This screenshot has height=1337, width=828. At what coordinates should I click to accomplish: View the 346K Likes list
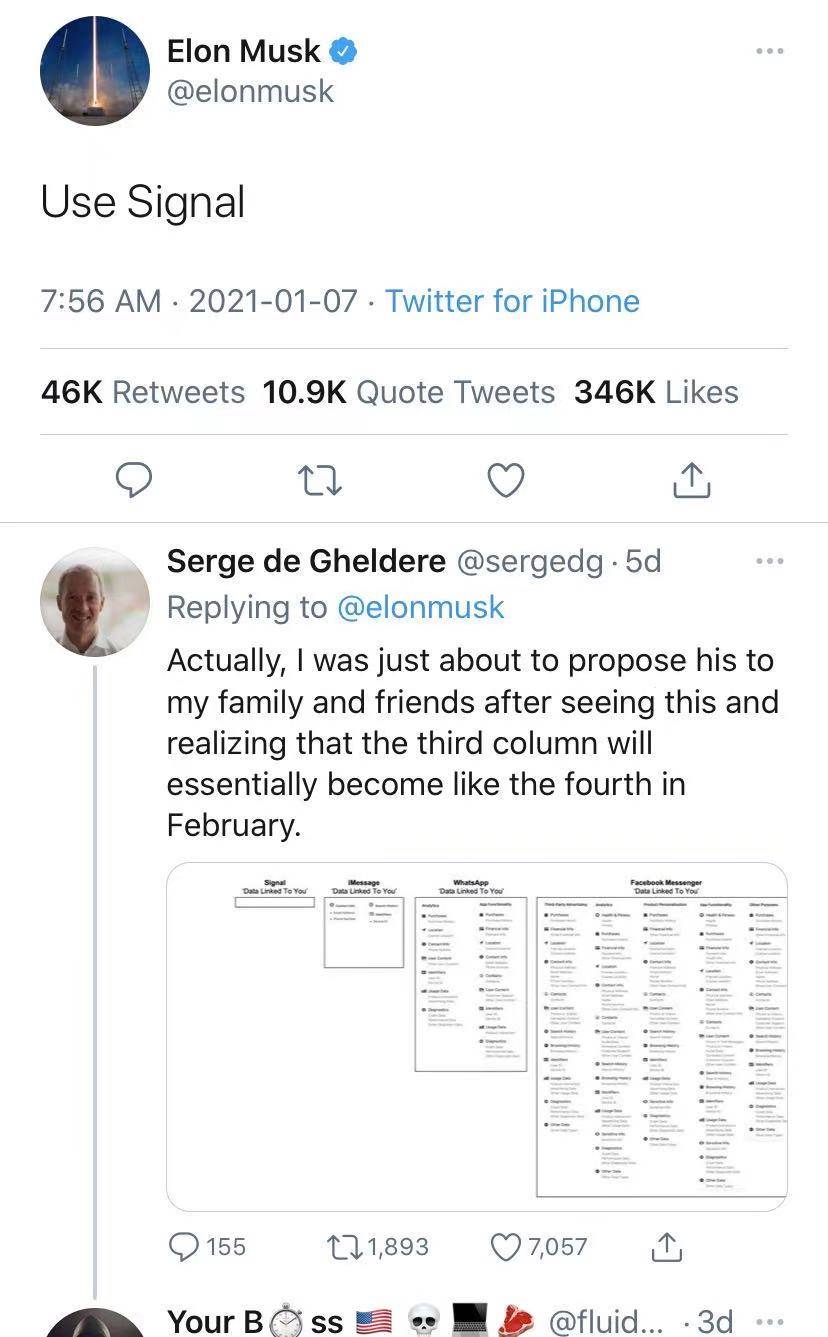656,392
